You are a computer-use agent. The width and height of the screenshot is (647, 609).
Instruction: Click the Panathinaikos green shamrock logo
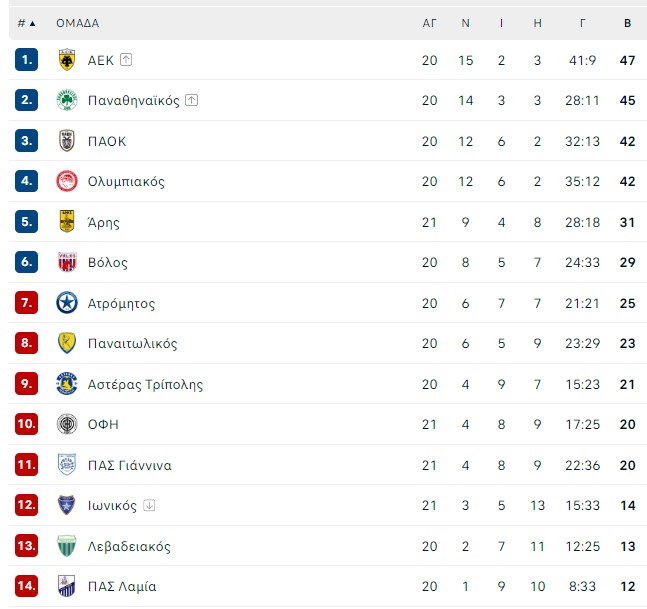coord(66,100)
